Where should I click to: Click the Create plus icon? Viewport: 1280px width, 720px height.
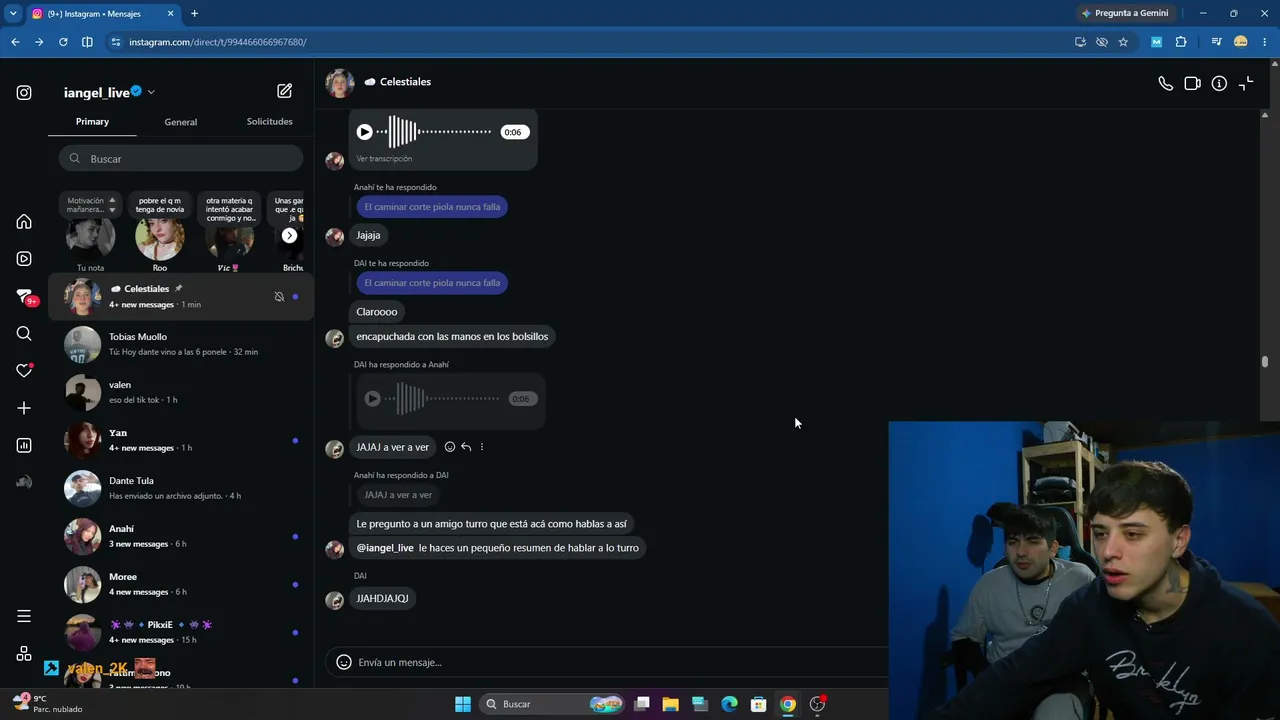click(24, 408)
